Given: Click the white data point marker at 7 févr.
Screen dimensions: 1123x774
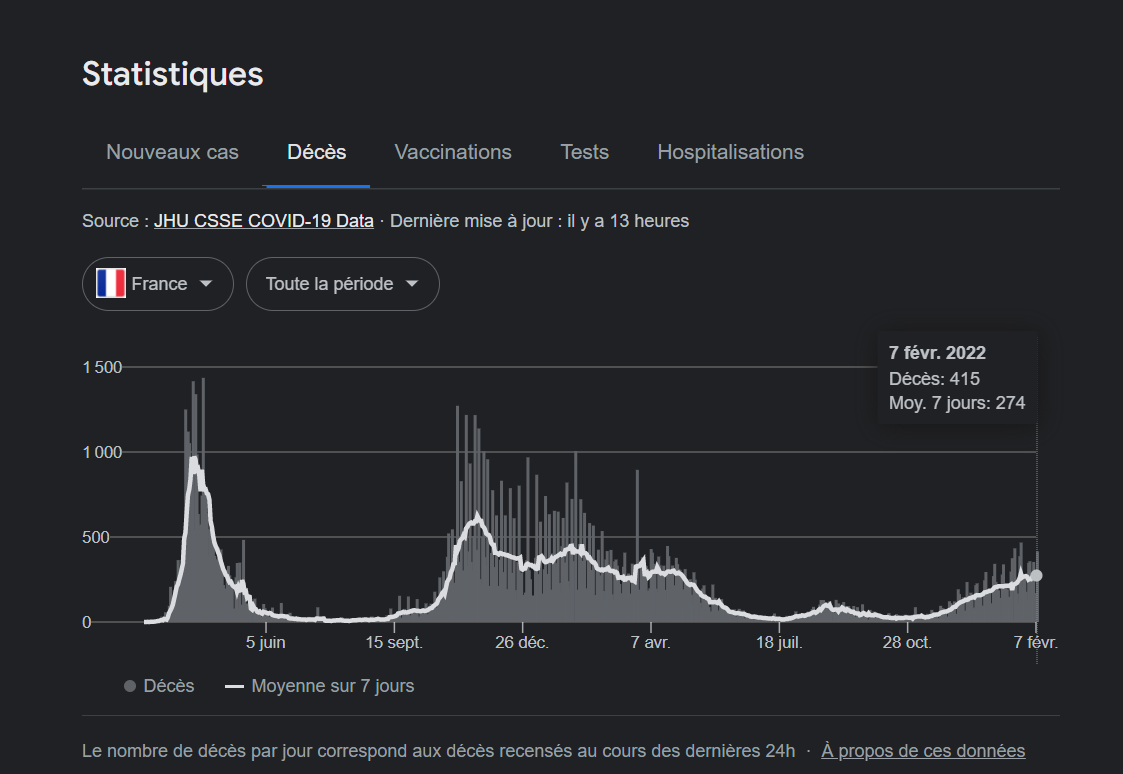Looking at the screenshot, I should 1037,575.
